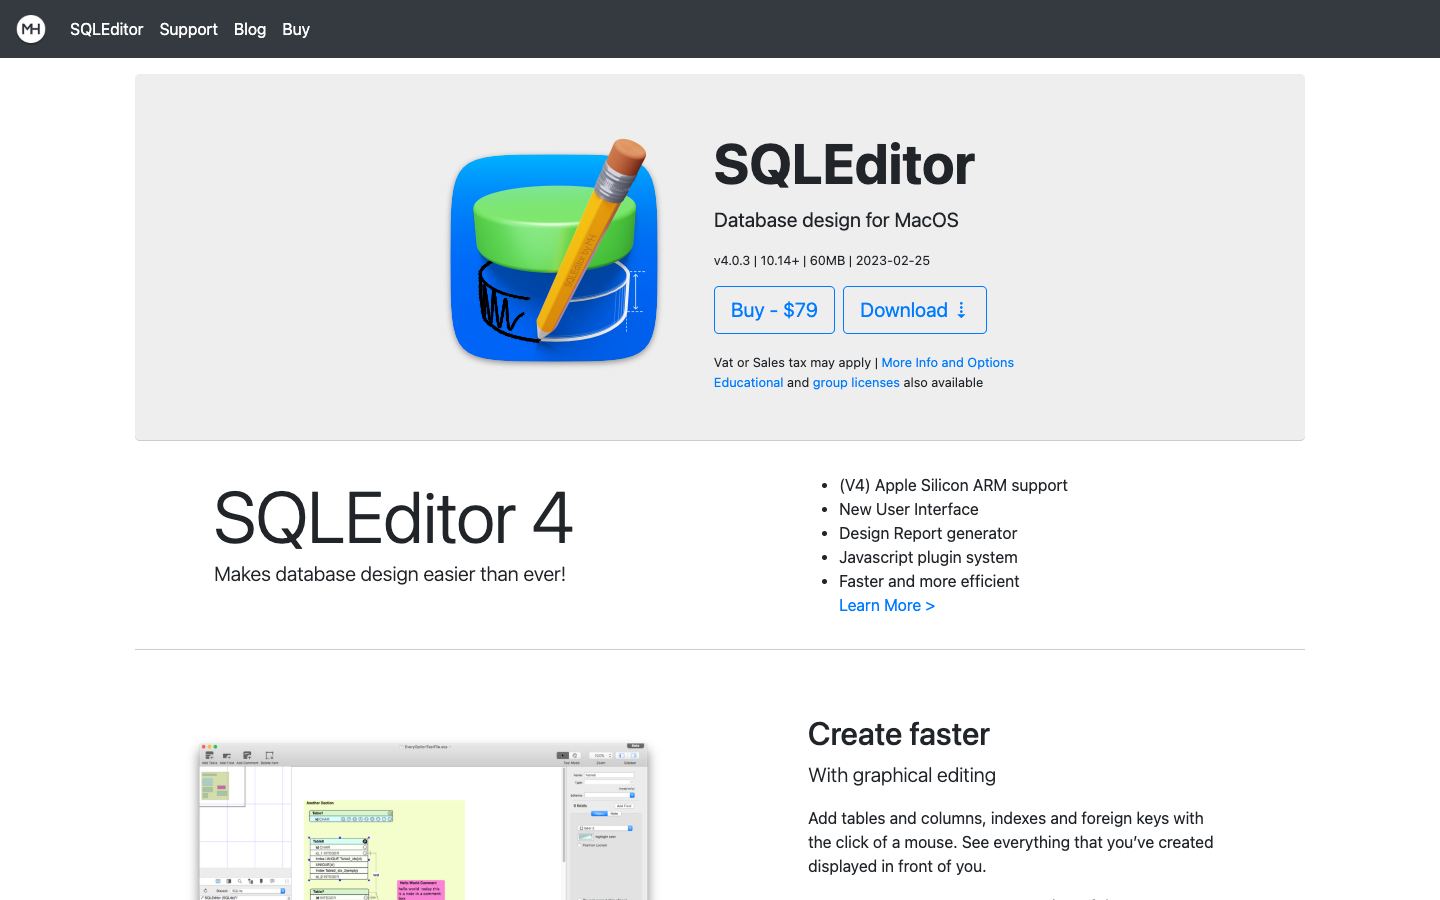Screen dimensions: 1440x900
Task: Click the SQLEditor 4 heading
Action: [393, 518]
